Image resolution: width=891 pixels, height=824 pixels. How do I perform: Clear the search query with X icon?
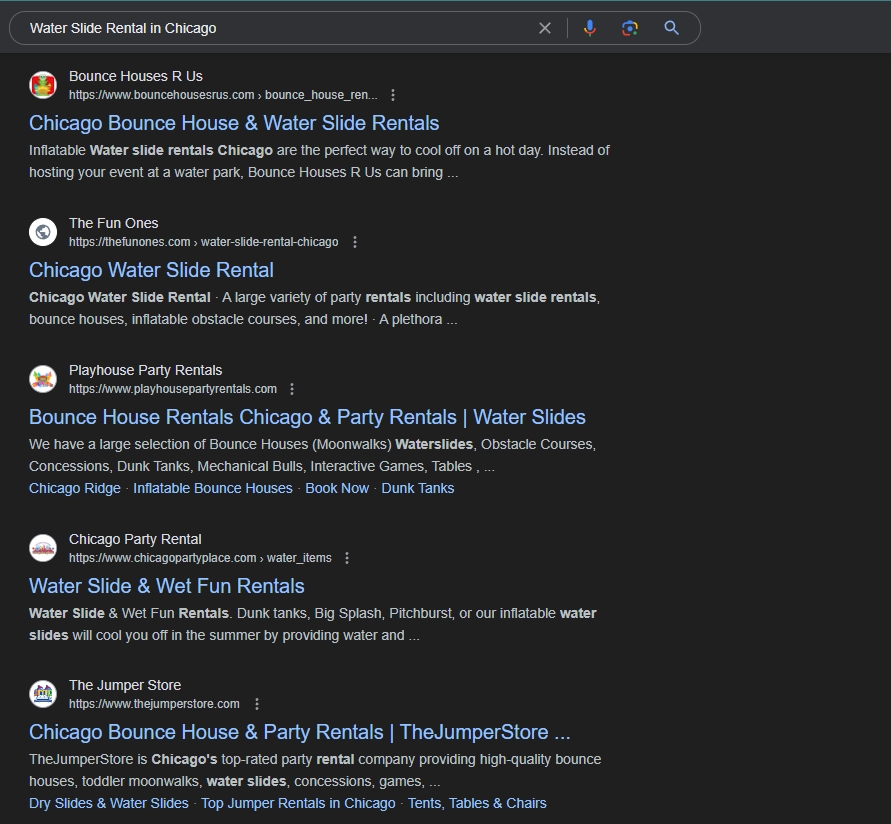coord(544,28)
